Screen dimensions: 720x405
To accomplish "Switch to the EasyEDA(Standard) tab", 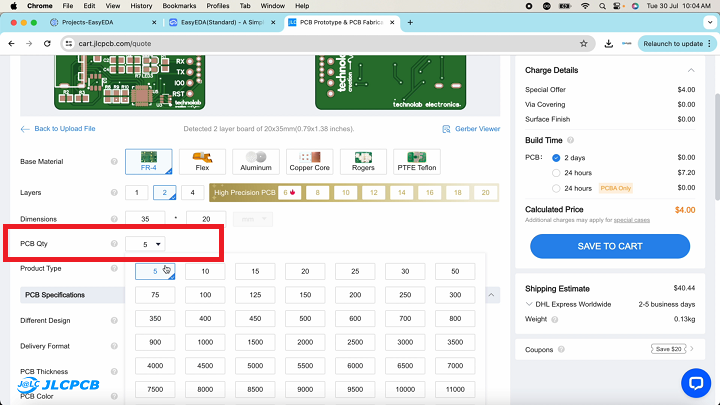I will pyautogui.click(x=223, y=22).
